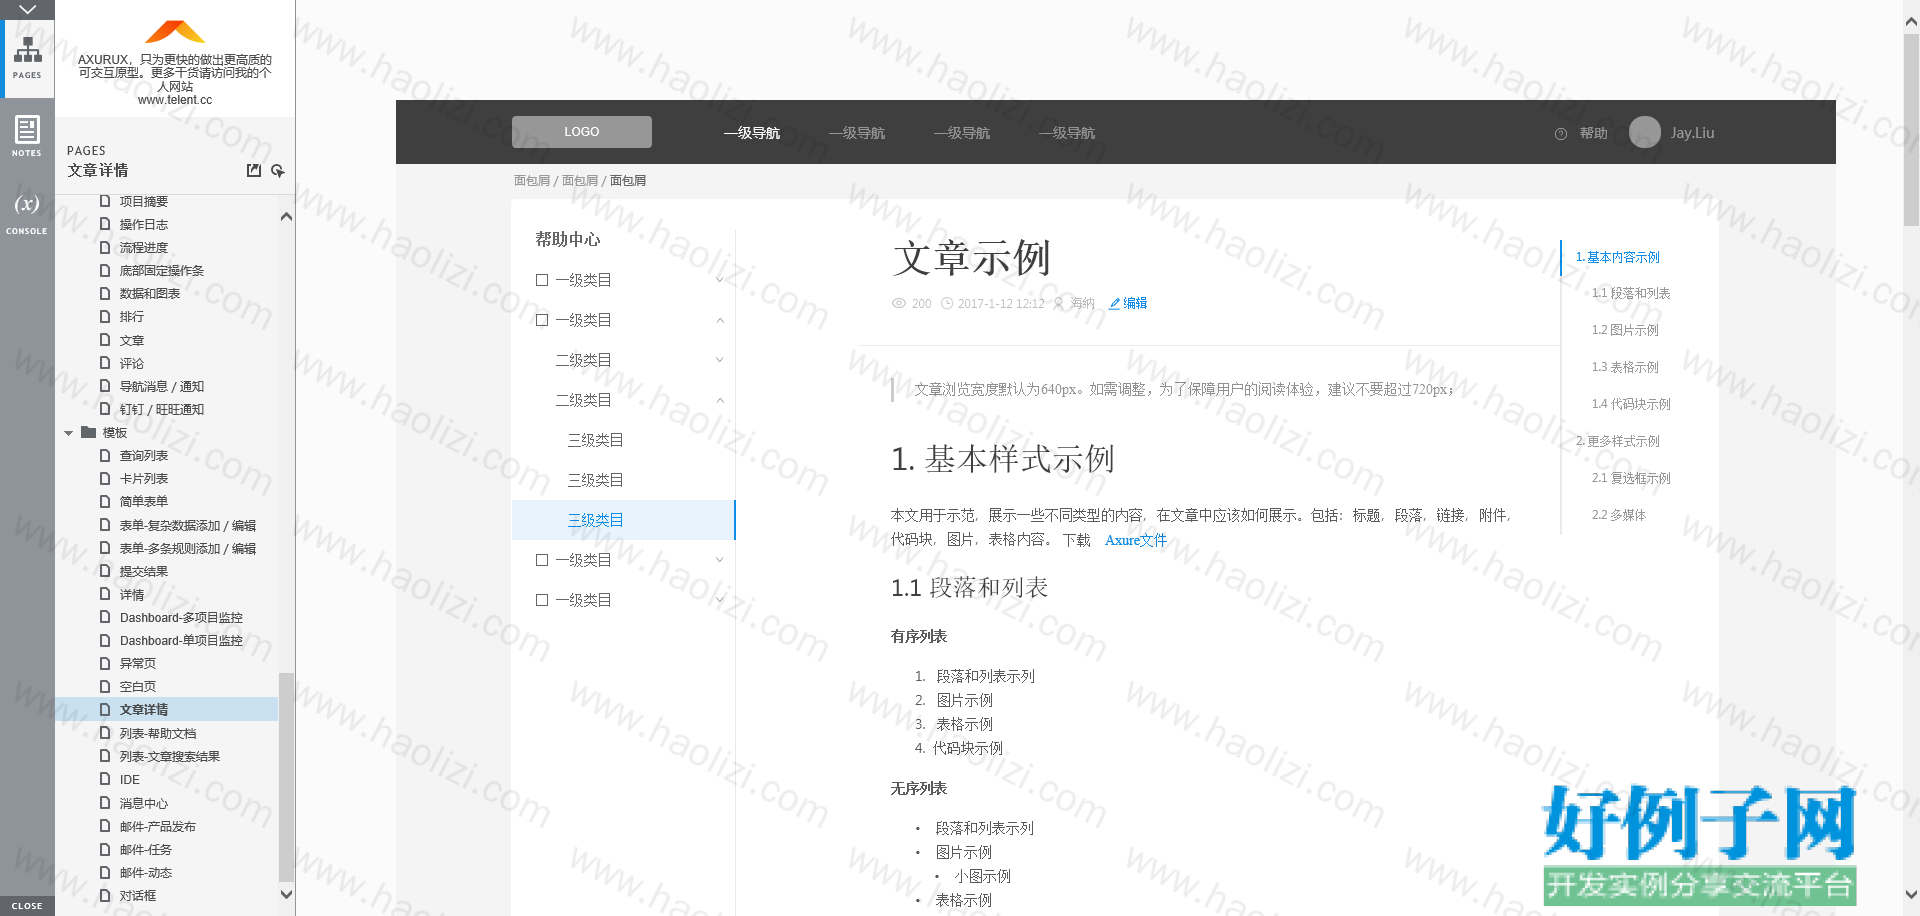Jump to 1. 基本内容示例 in outline

pos(1618,257)
